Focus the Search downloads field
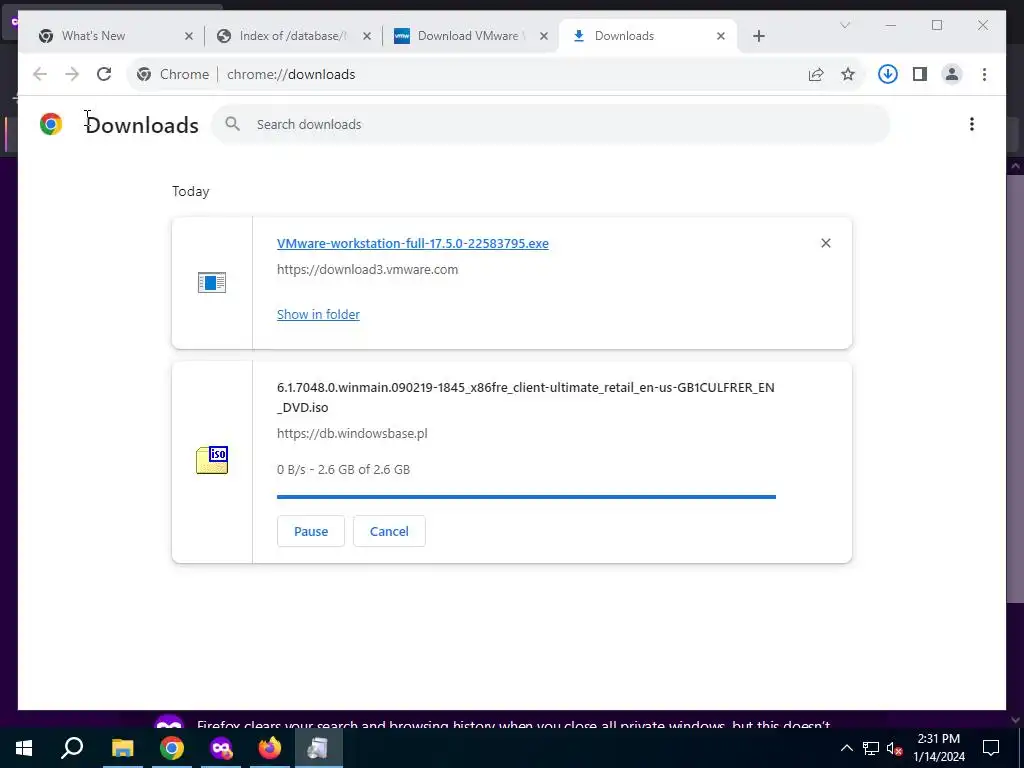 (x=551, y=124)
